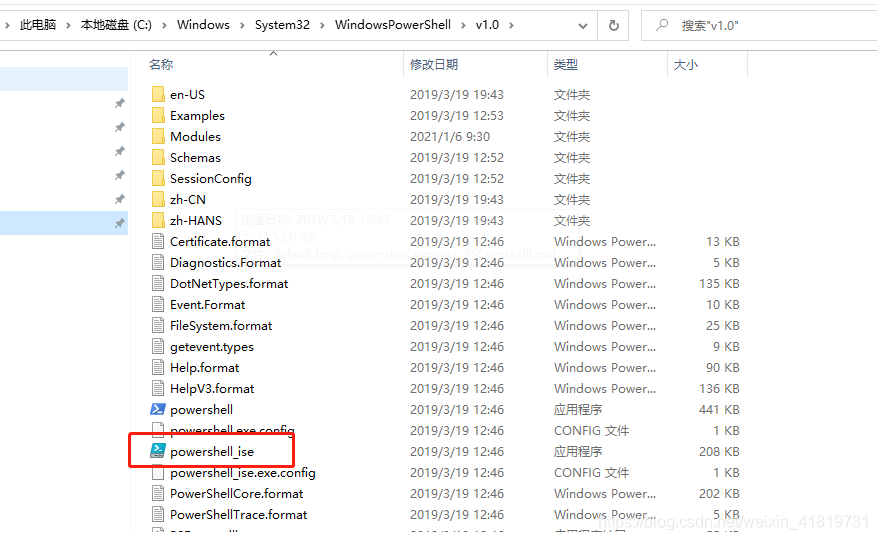877x540 pixels.
Task: Select the DotNetTypes.format file name
Action: [x=229, y=284]
